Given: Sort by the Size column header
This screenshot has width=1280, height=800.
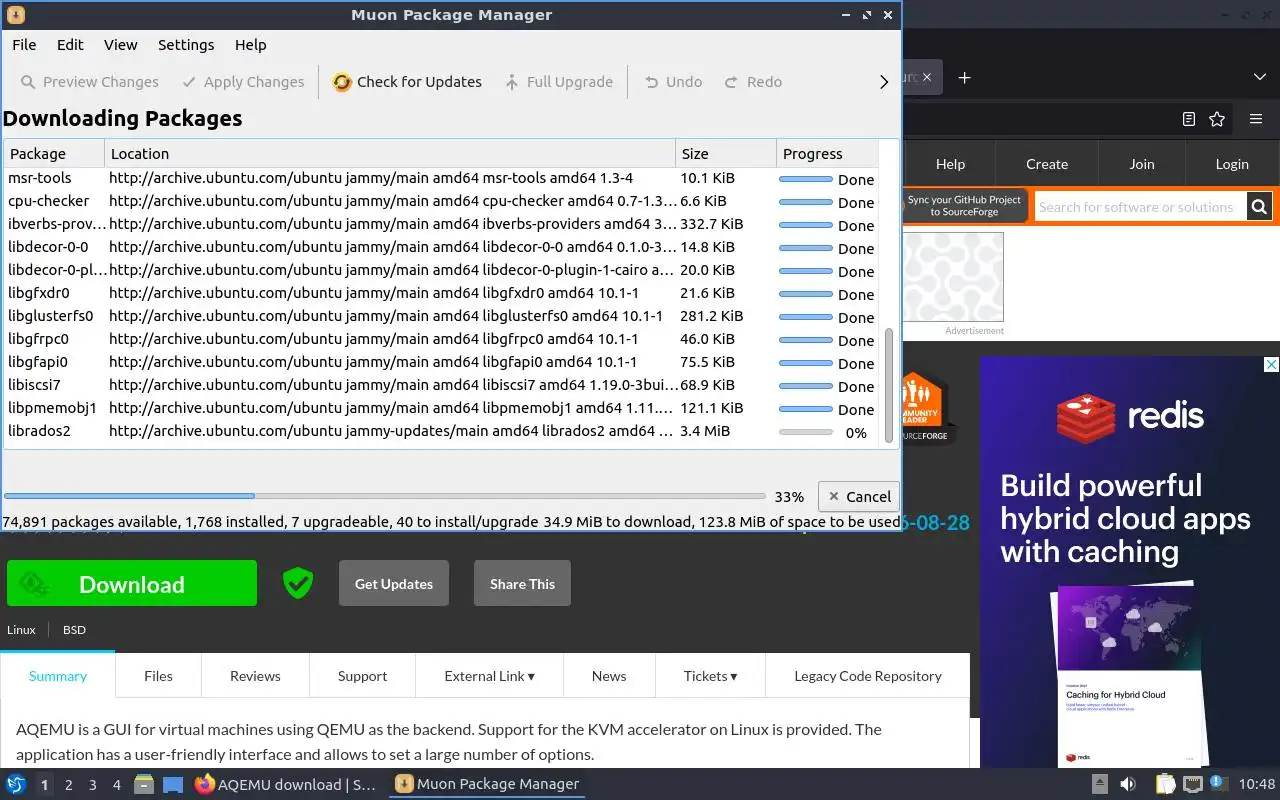Looking at the screenshot, I should coord(726,154).
